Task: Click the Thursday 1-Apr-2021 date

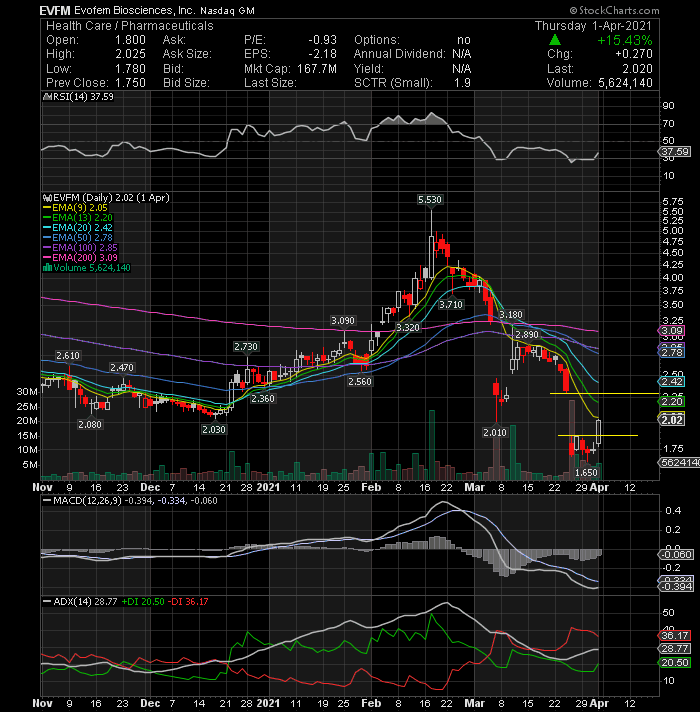Action: 593,26
